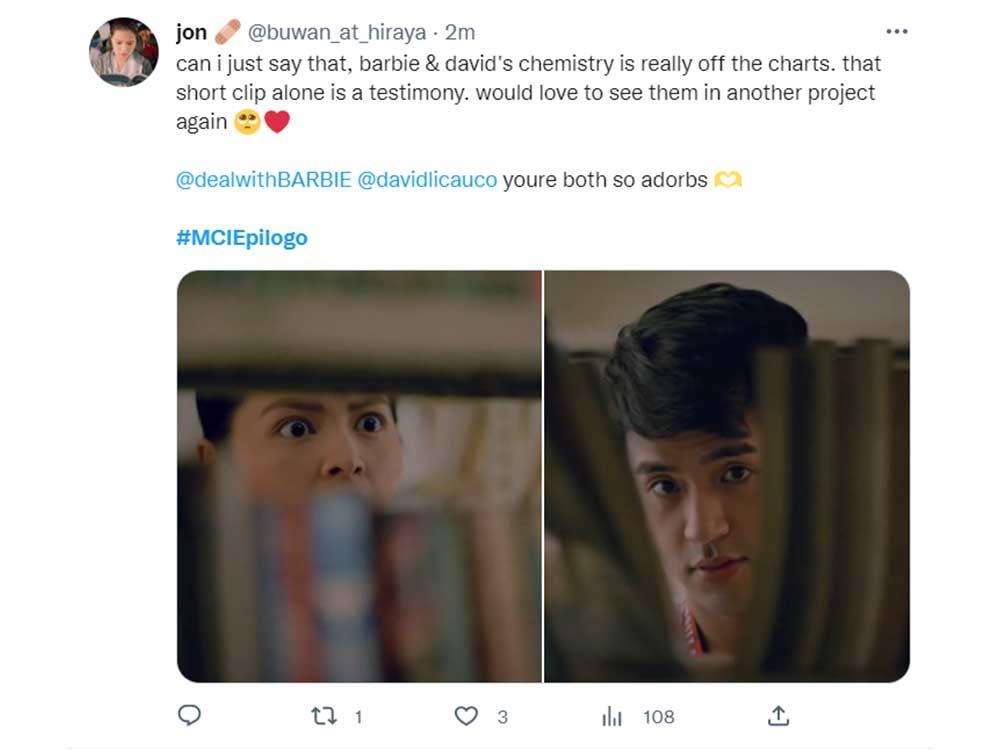Screen dimensions: 1000x750
Task: Click the reply speech bubble icon
Action: 189,715
